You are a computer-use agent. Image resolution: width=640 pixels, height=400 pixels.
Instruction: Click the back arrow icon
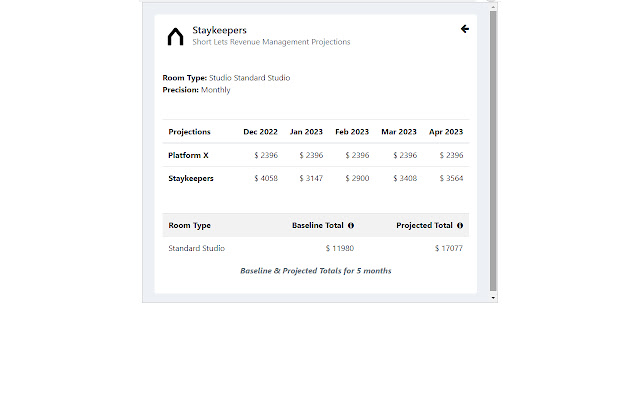pos(464,29)
